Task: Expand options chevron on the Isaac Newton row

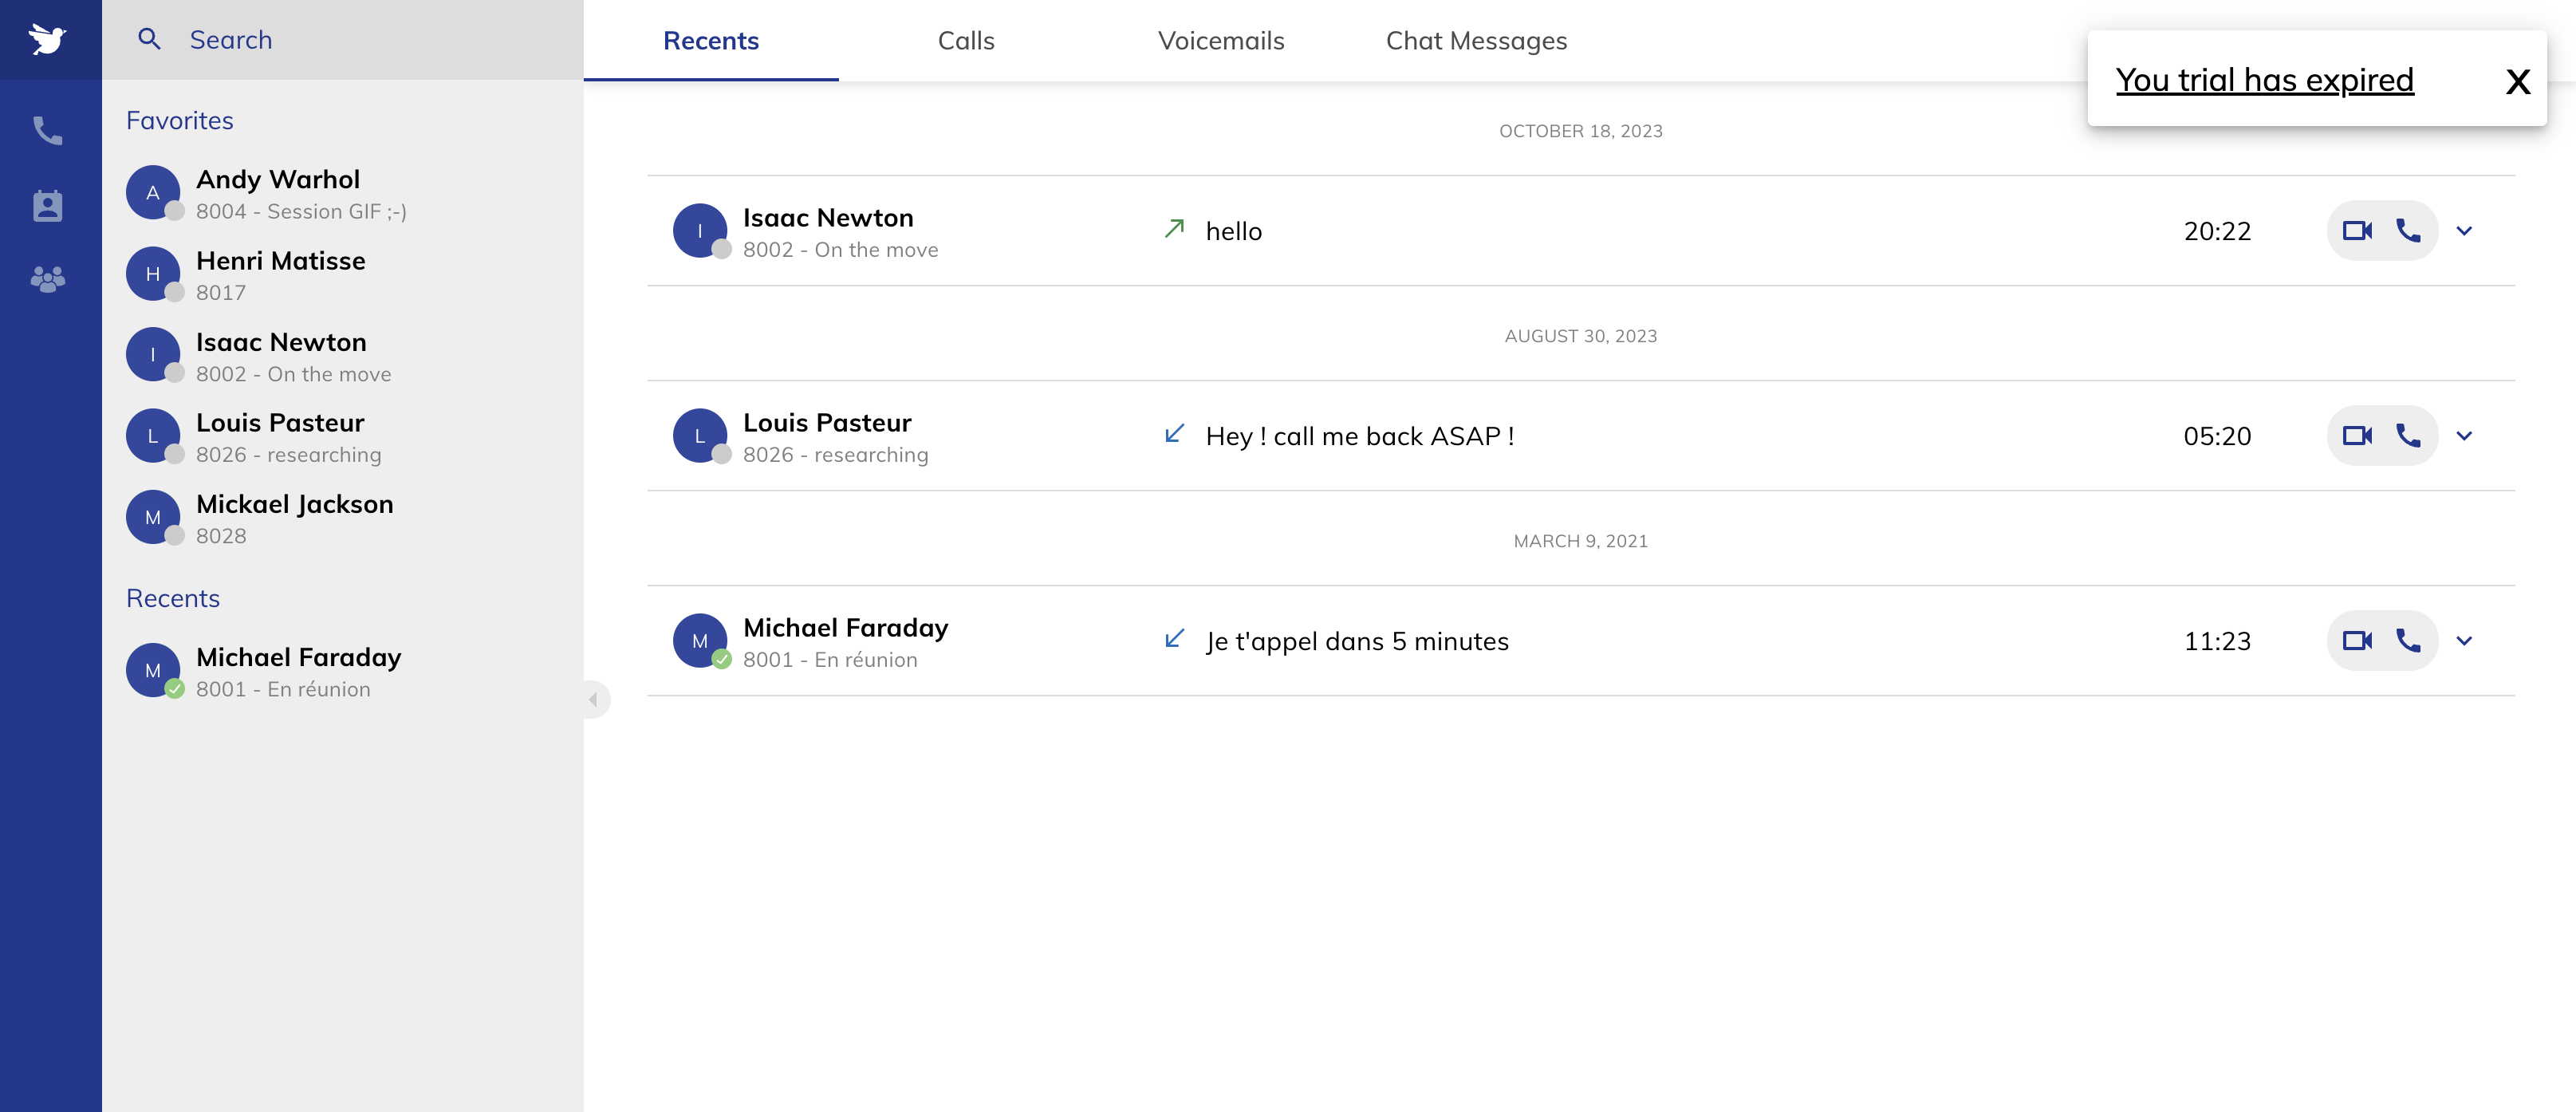Action: (2464, 231)
